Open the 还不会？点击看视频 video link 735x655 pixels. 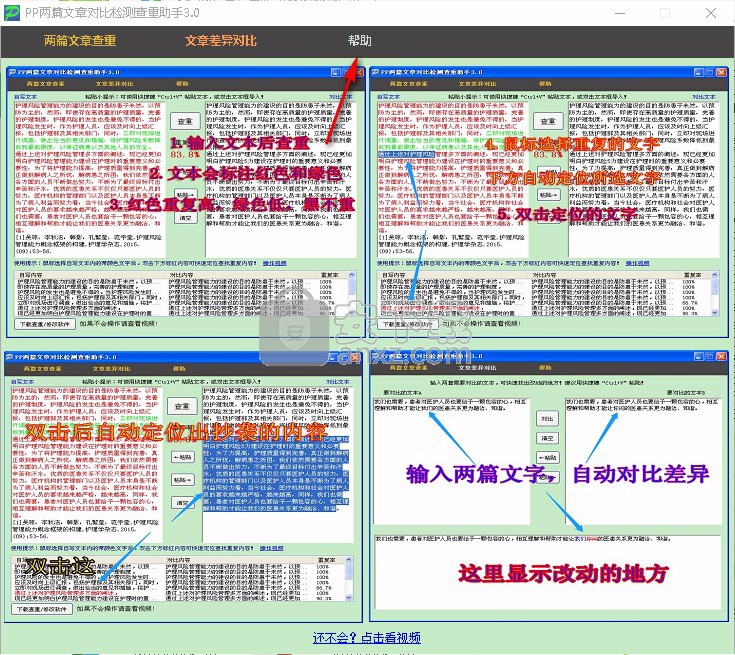point(367,638)
